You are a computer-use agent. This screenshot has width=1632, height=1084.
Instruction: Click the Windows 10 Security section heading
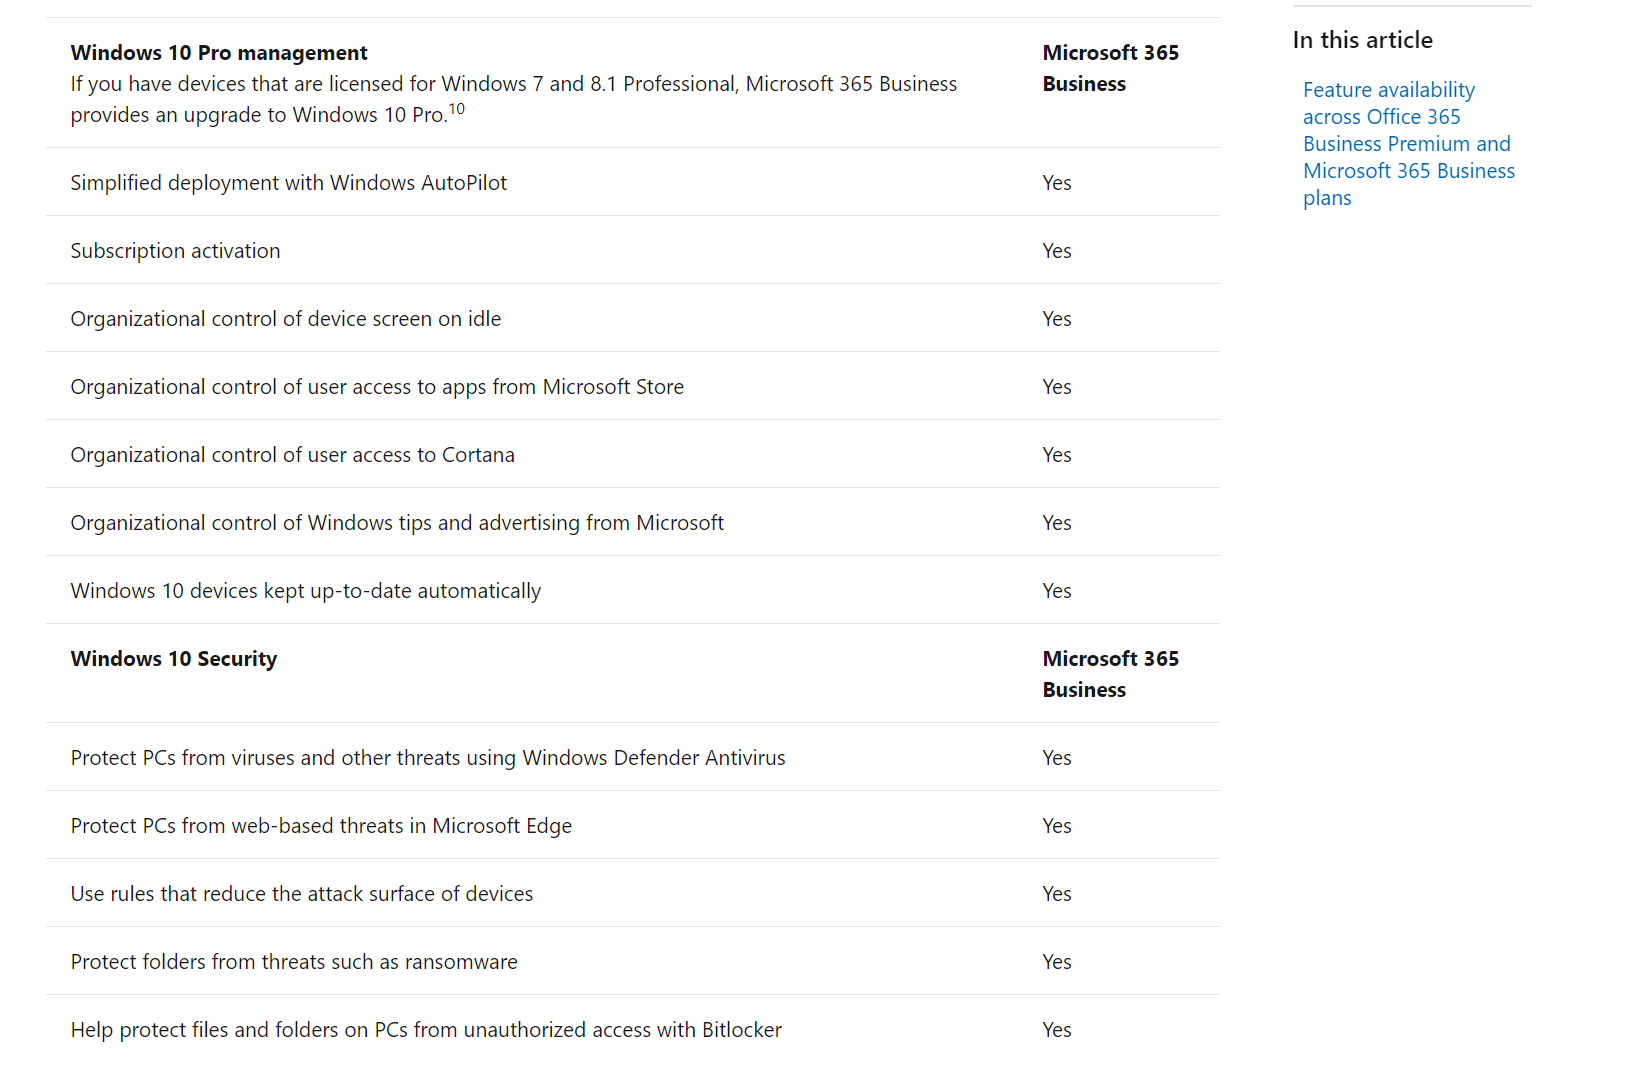pyautogui.click(x=174, y=659)
